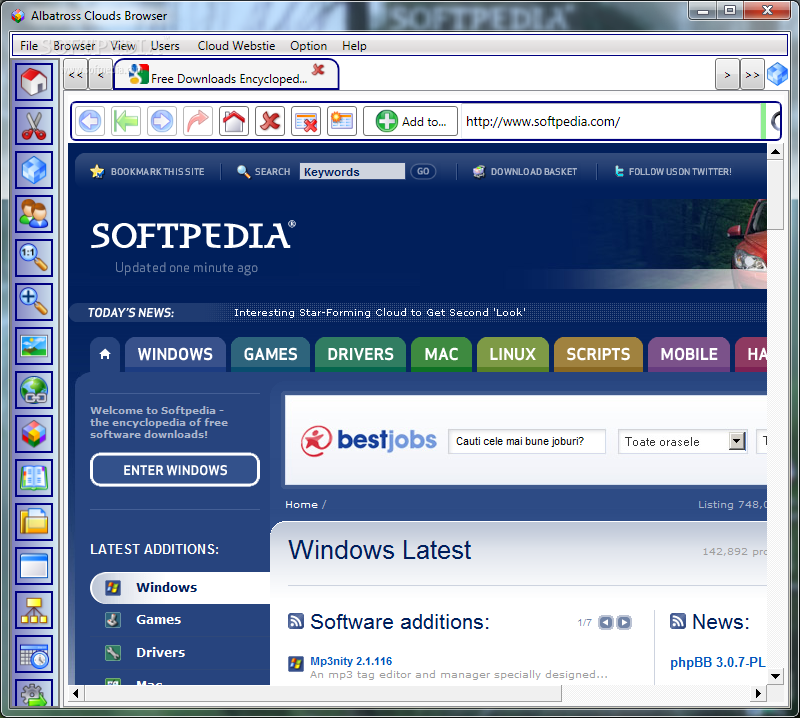Open the globe link icon
The height and width of the screenshot is (718, 800).
pos(34,390)
